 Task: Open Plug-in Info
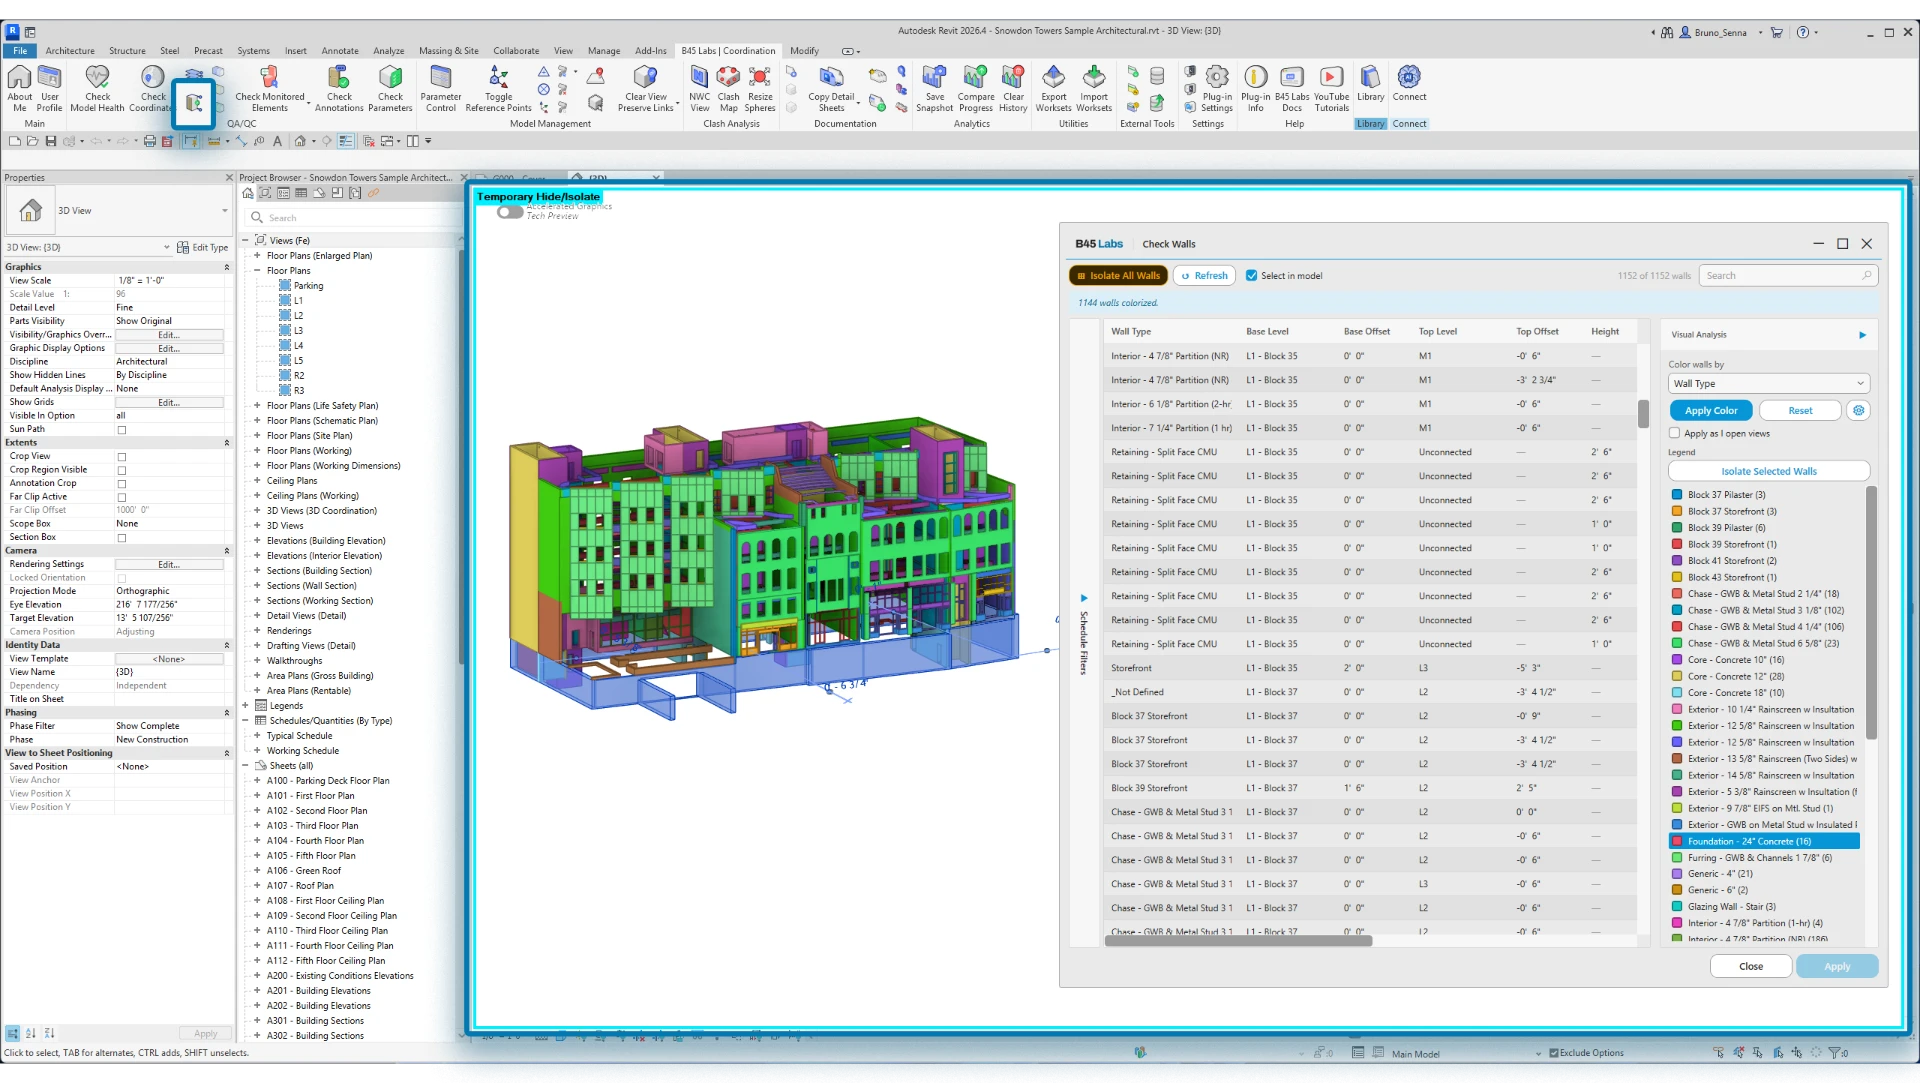click(1255, 88)
